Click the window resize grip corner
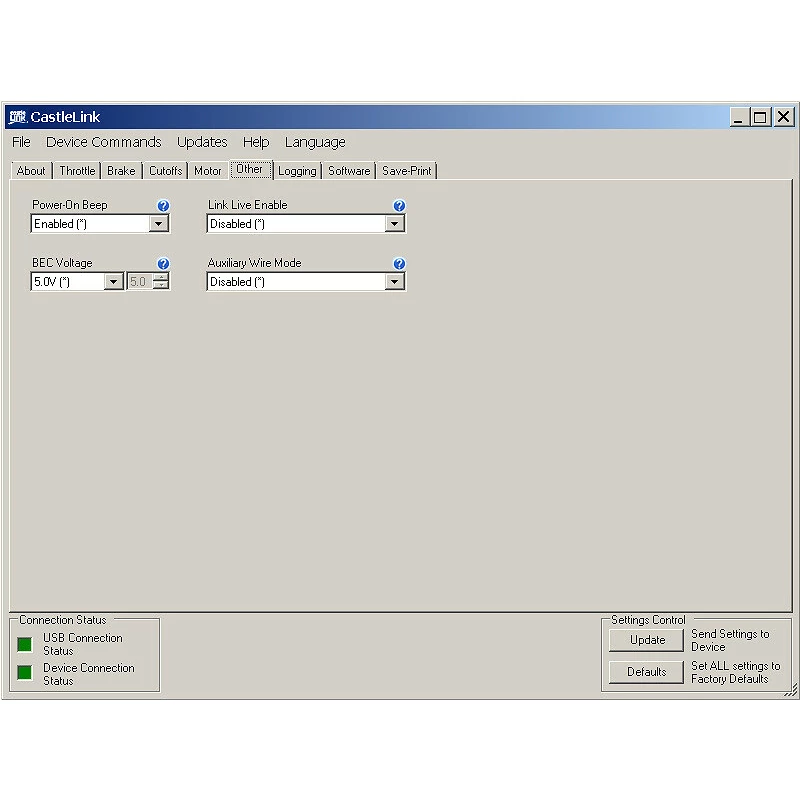The image size is (800, 800). pos(791,690)
